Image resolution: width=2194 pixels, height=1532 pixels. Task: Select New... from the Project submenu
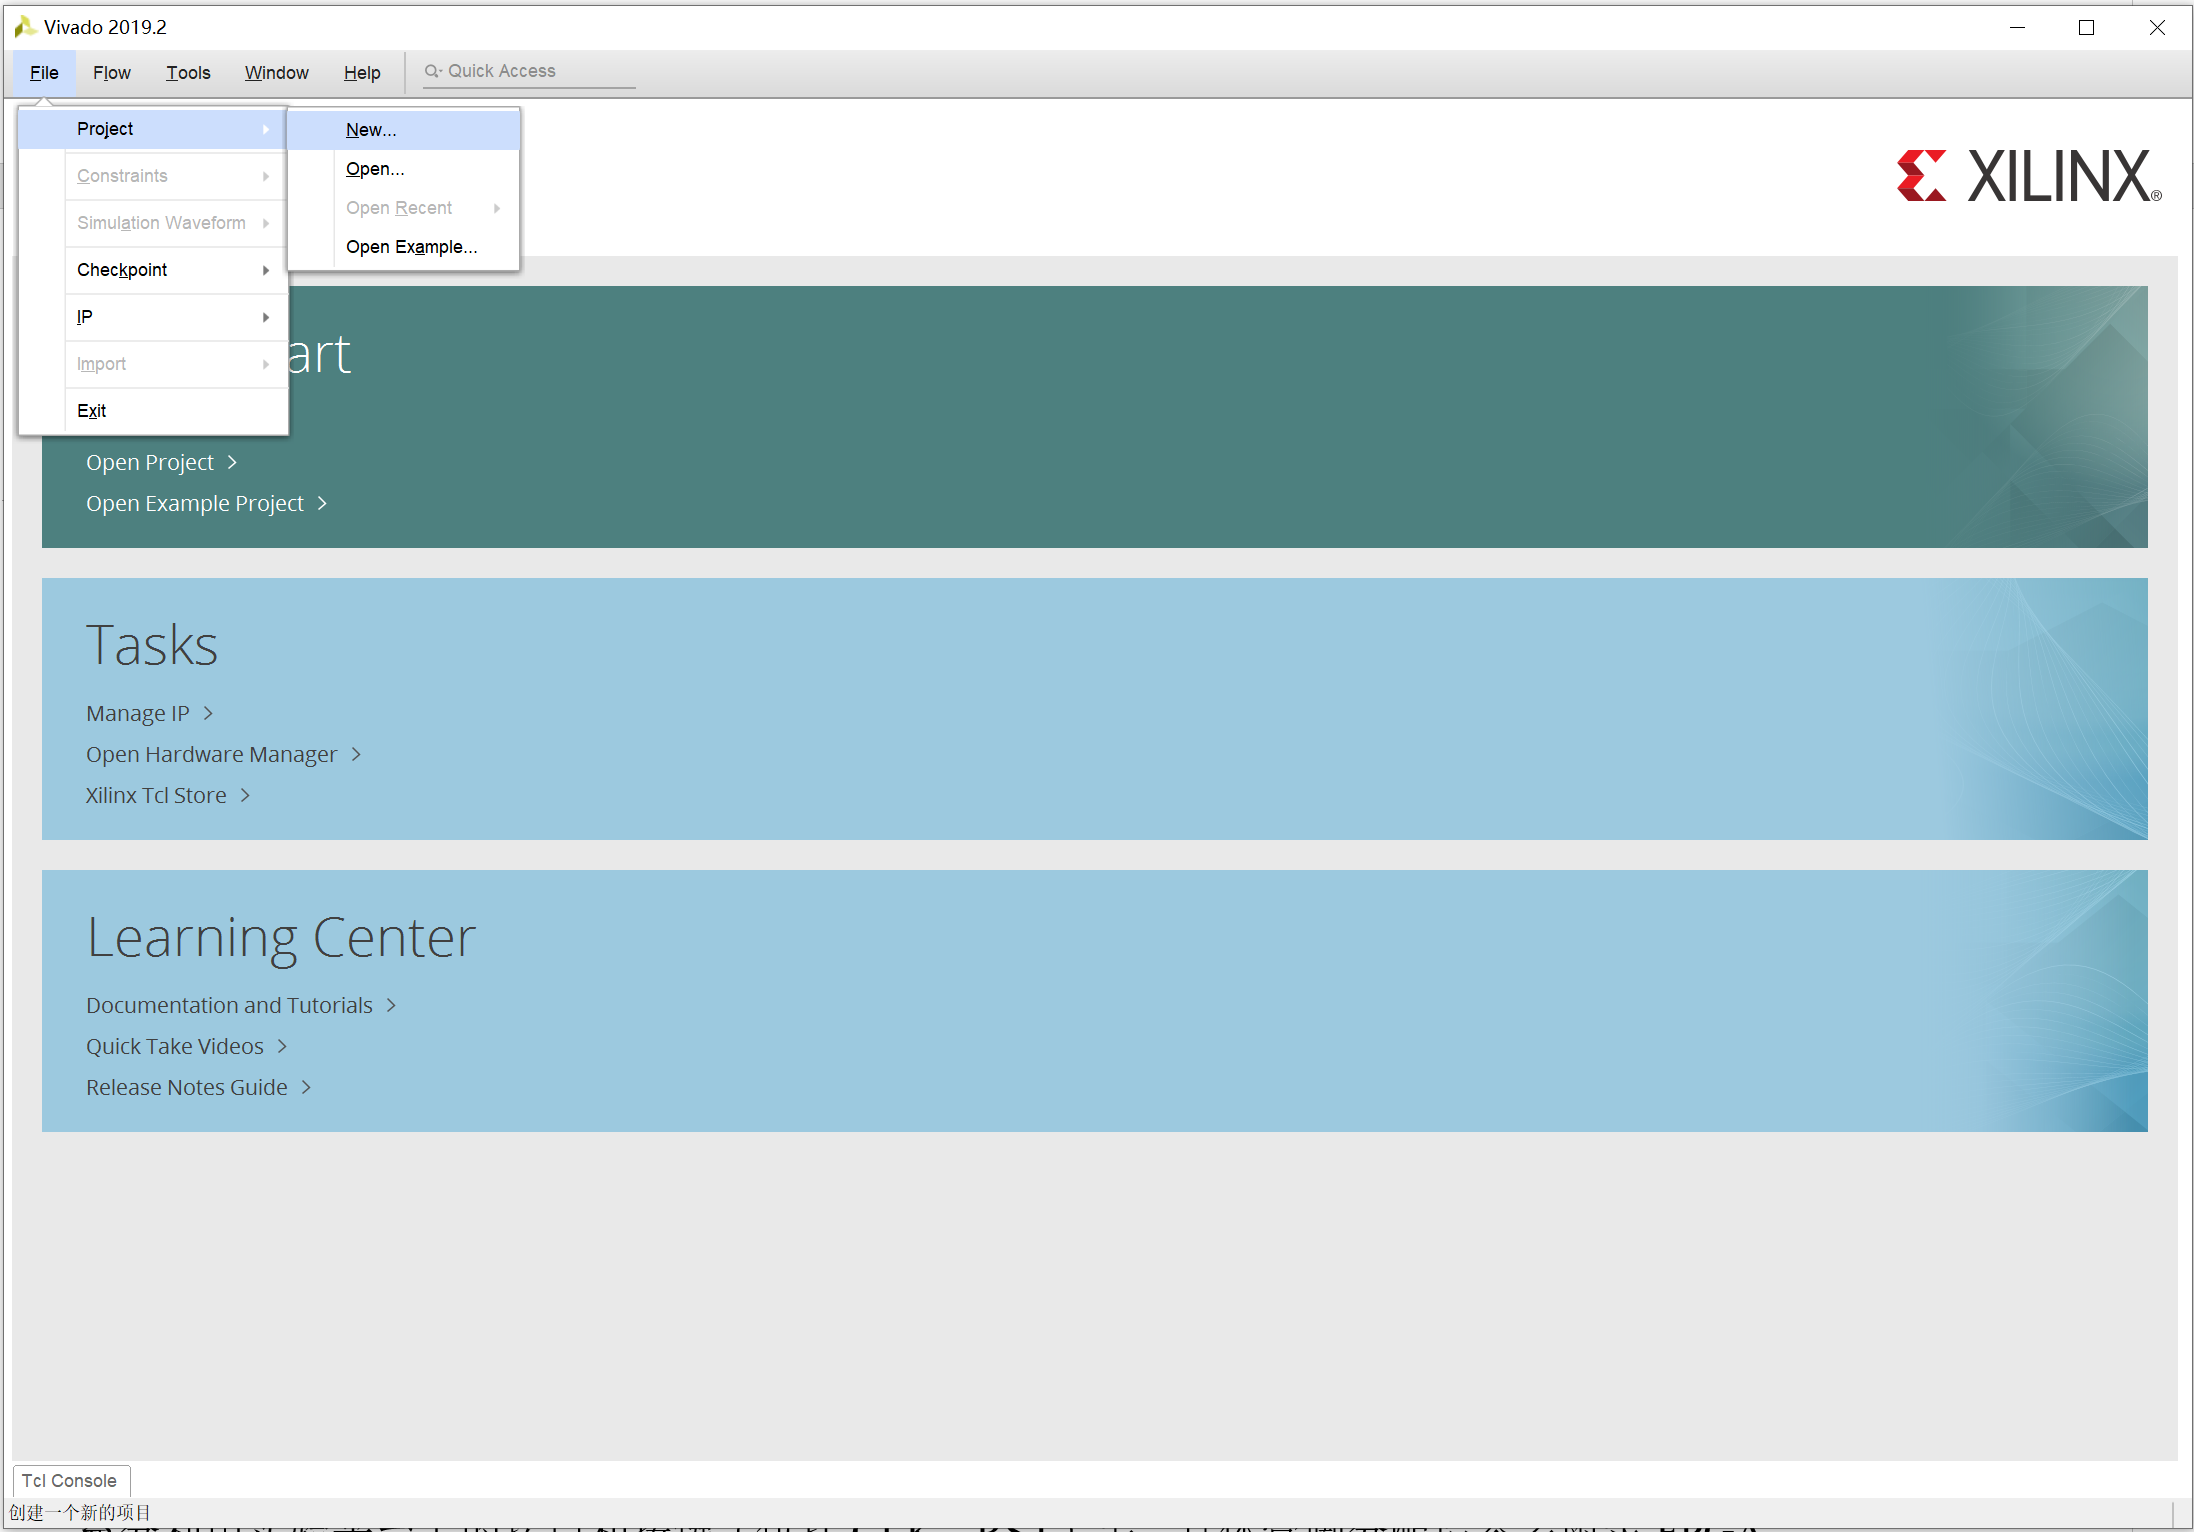click(371, 130)
